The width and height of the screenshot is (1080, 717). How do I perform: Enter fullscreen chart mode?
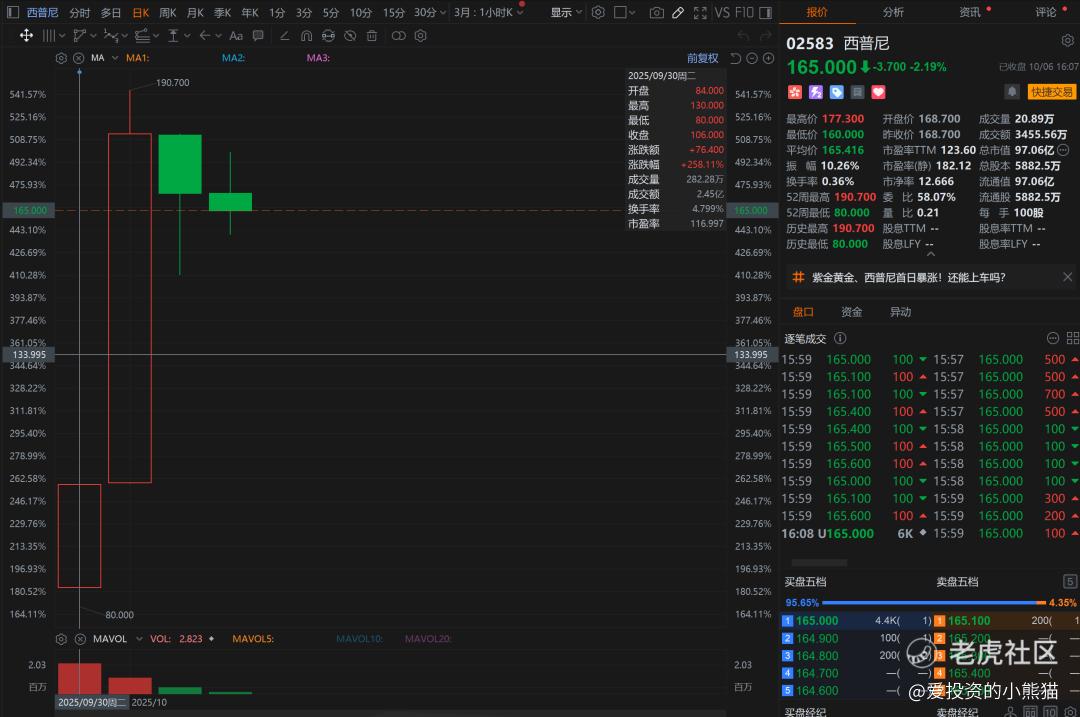(x=700, y=12)
